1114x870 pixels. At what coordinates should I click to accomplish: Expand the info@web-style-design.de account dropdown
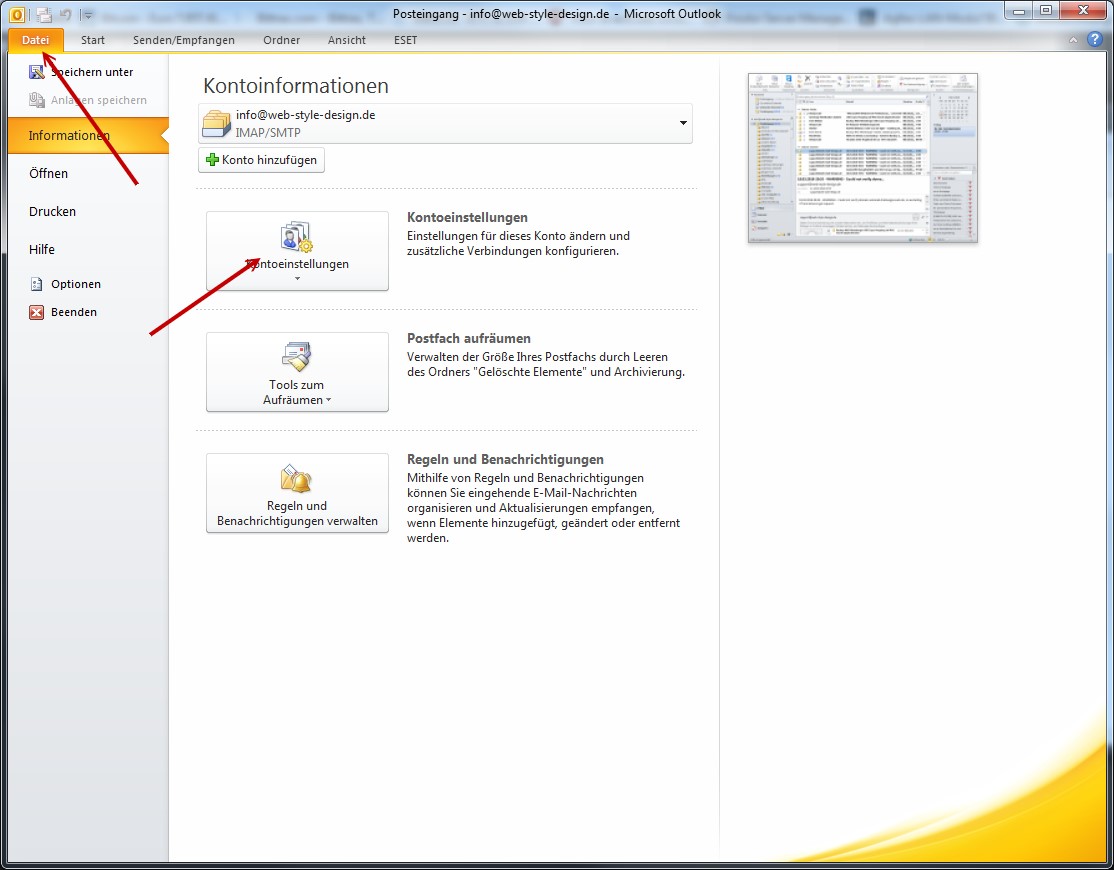tap(683, 124)
